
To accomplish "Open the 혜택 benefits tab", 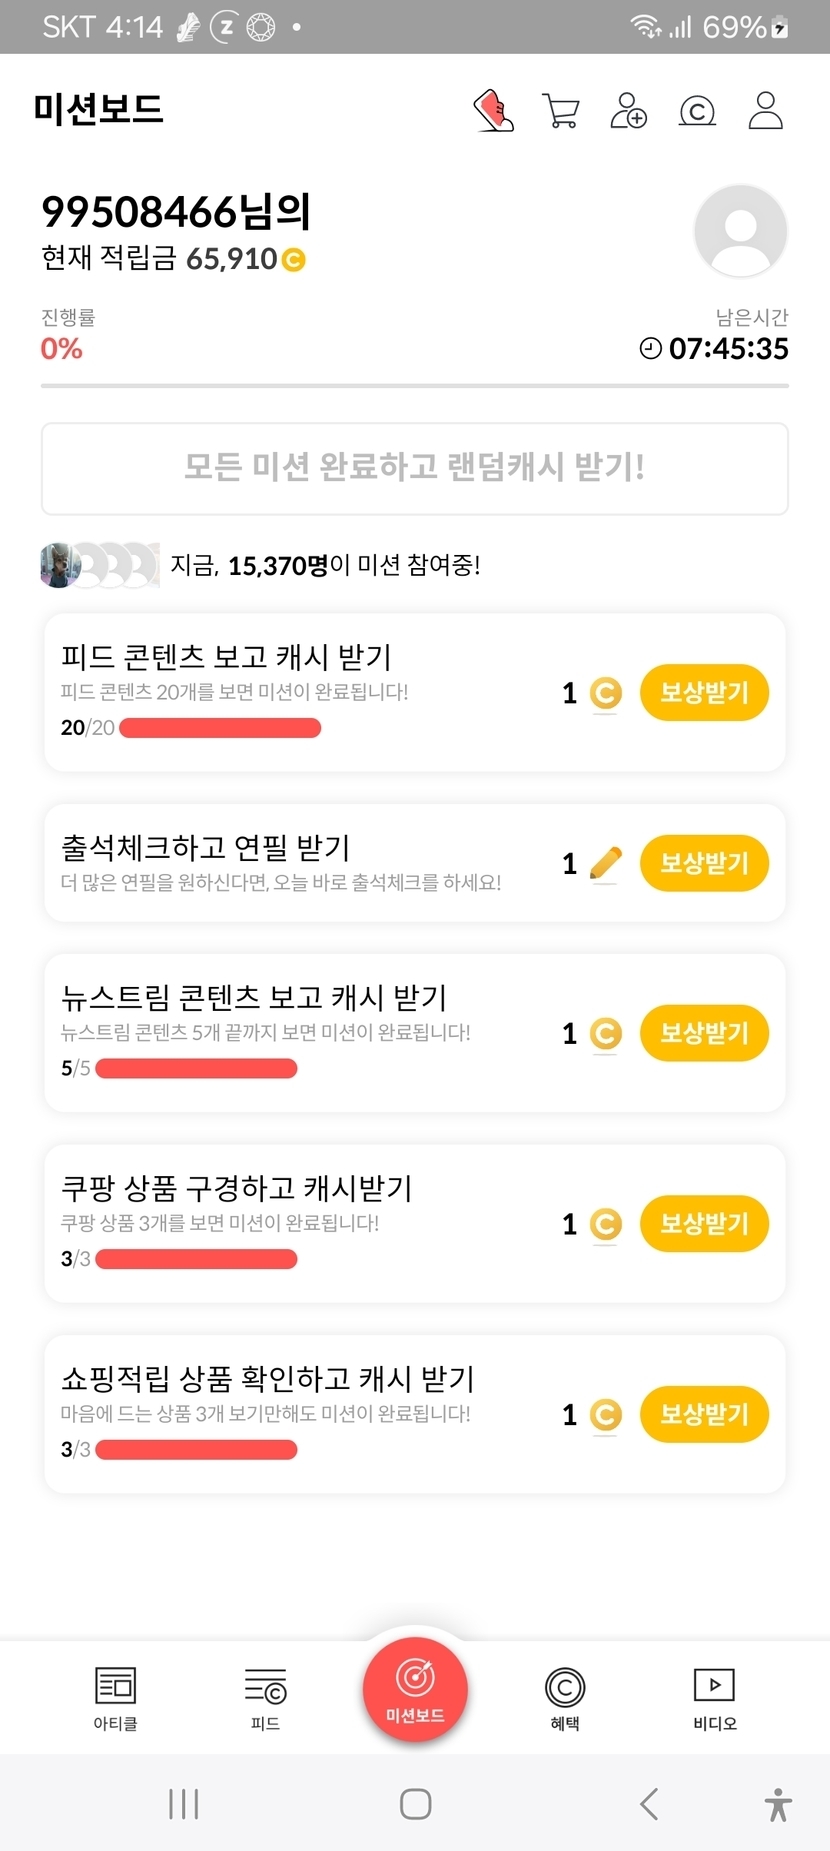I will coord(565,1698).
